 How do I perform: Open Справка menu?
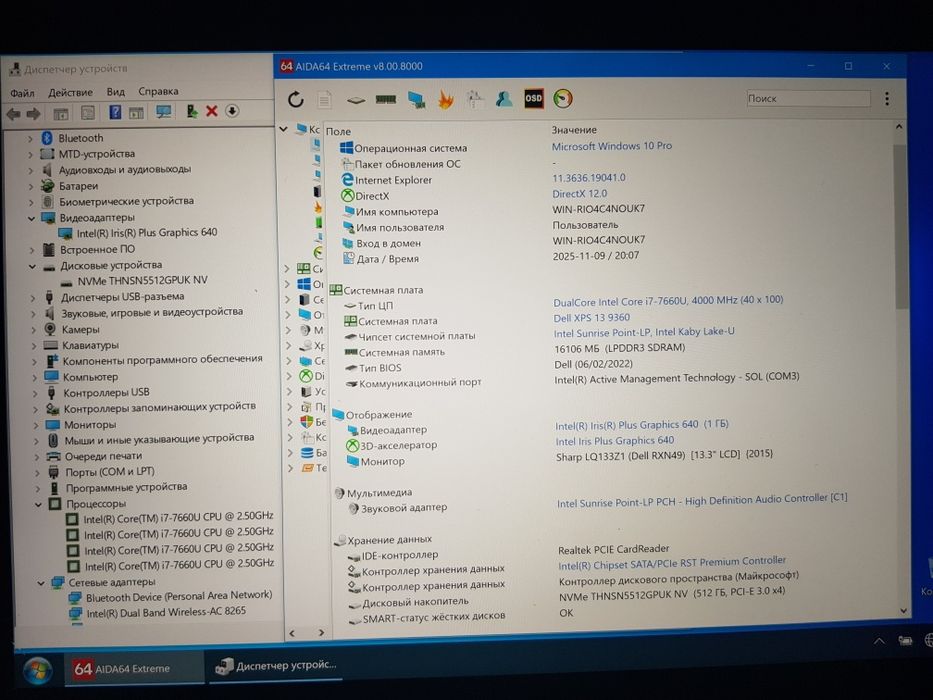pyautogui.click(x=158, y=91)
